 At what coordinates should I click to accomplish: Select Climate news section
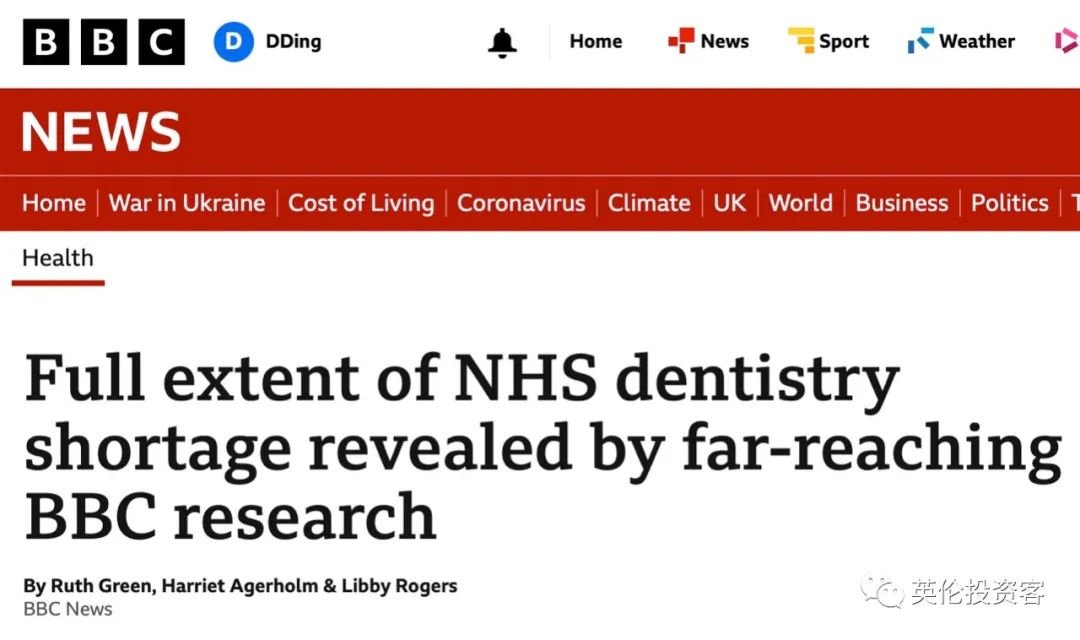pos(649,203)
